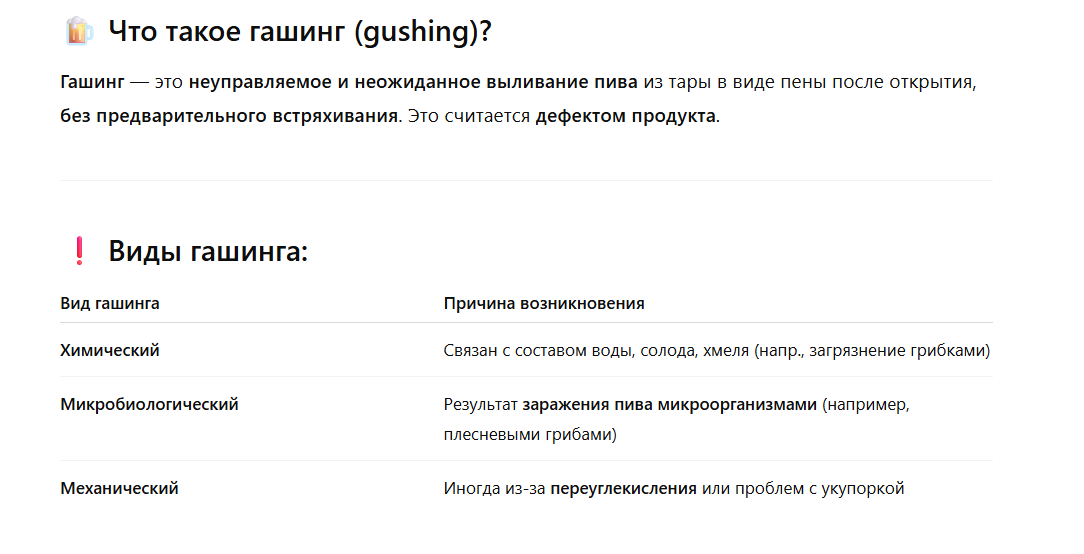Click the horizontal divider line between sections
The image size is (1084, 554).
pyautogui.click(x=527, y=181)
